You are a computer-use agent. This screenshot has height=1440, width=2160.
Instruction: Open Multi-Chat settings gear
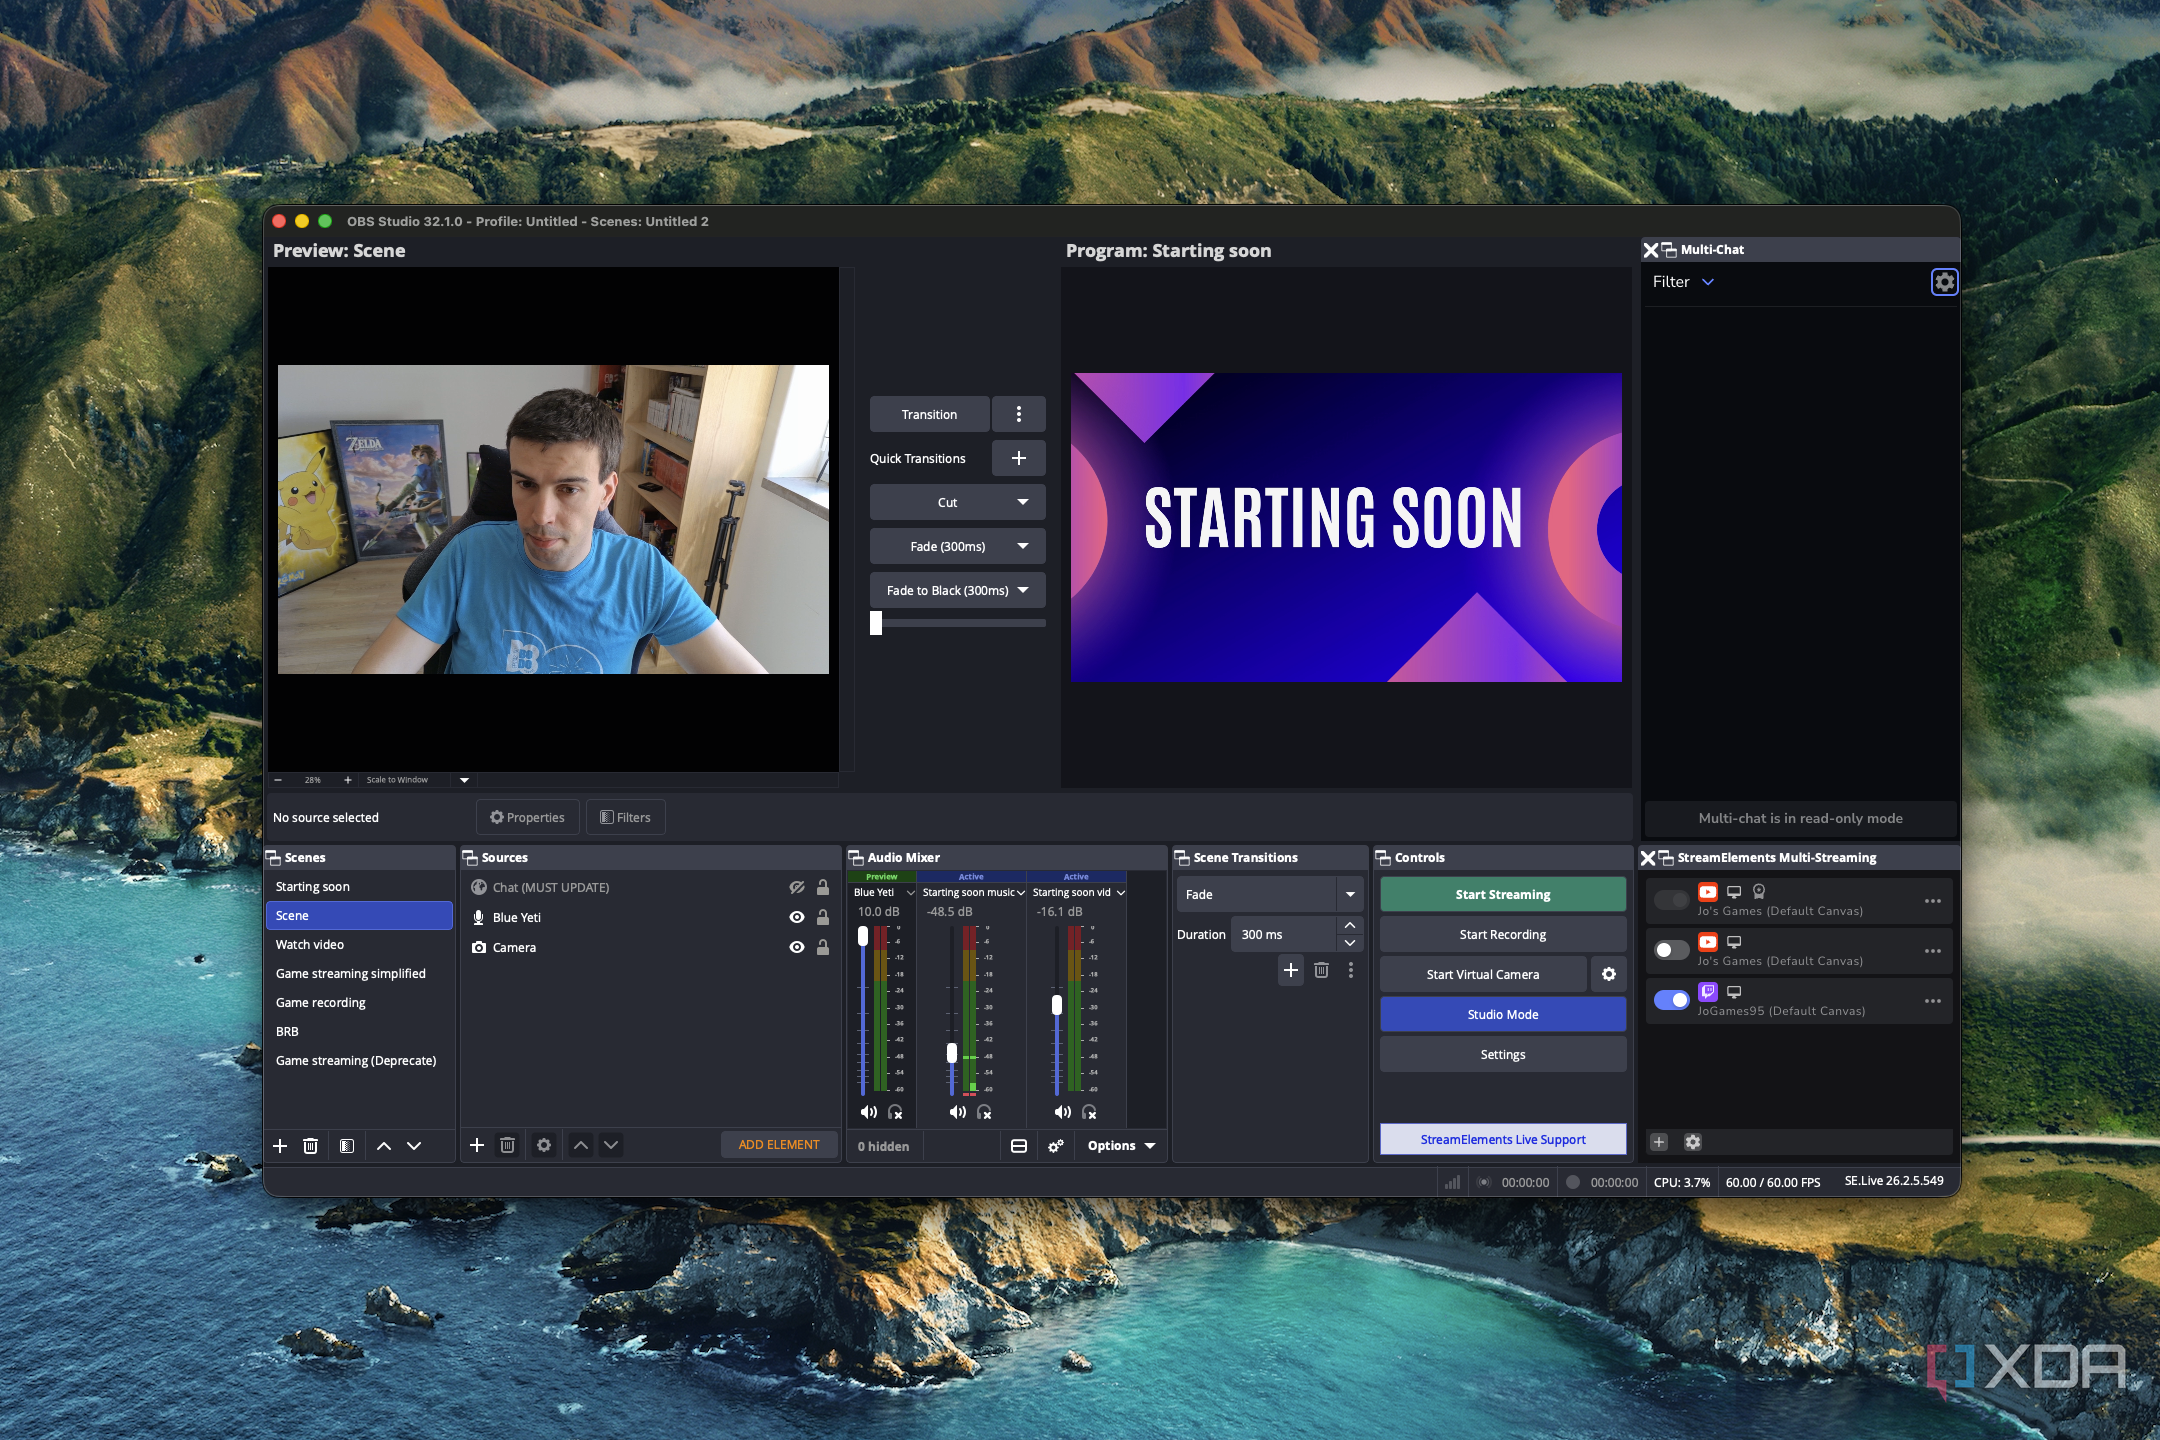1944,282
